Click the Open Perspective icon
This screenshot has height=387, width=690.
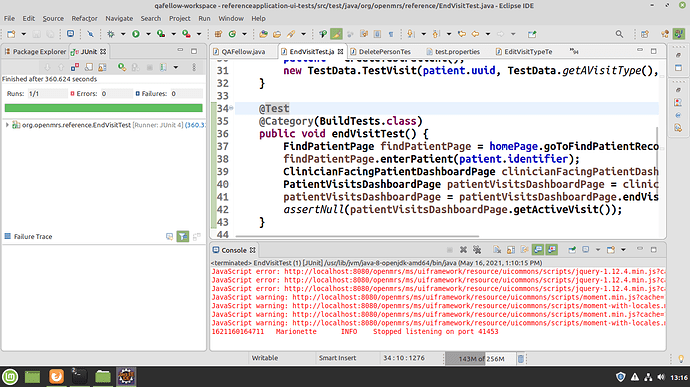pyautogui.click(x=645, y=34)
